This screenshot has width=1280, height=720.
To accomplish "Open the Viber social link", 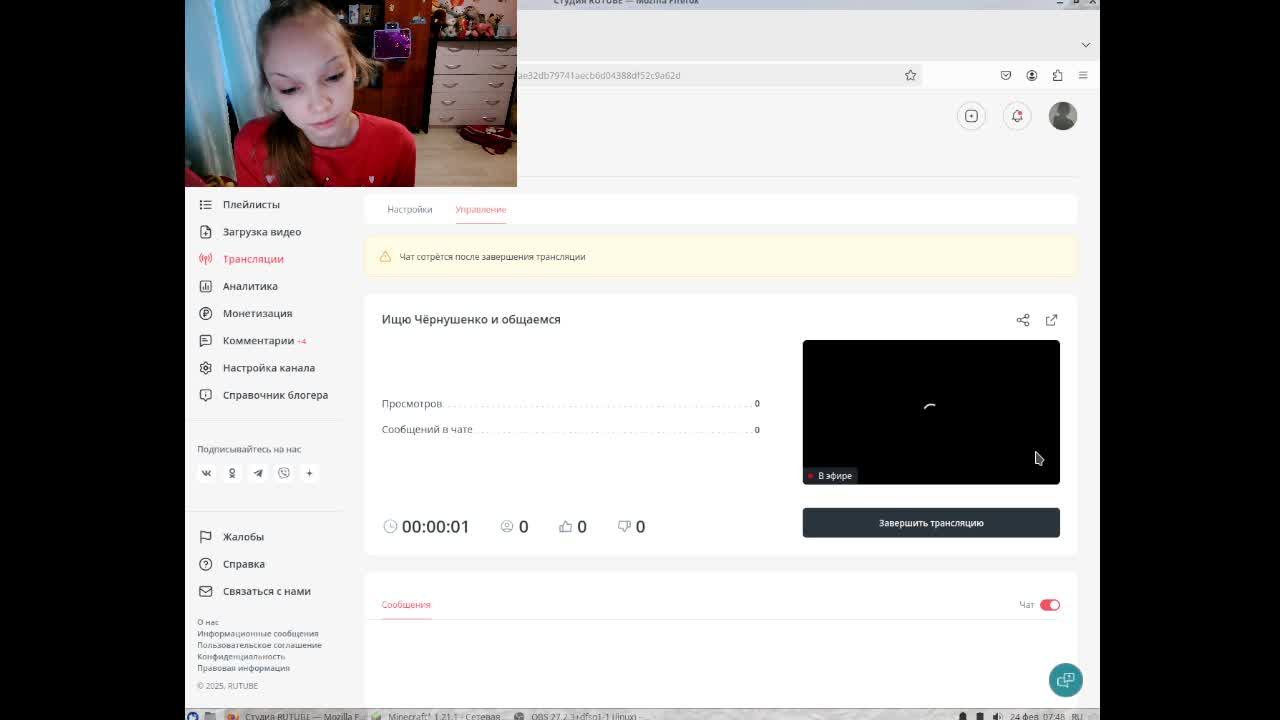I will pyautogui.click(x=284, y=473).
